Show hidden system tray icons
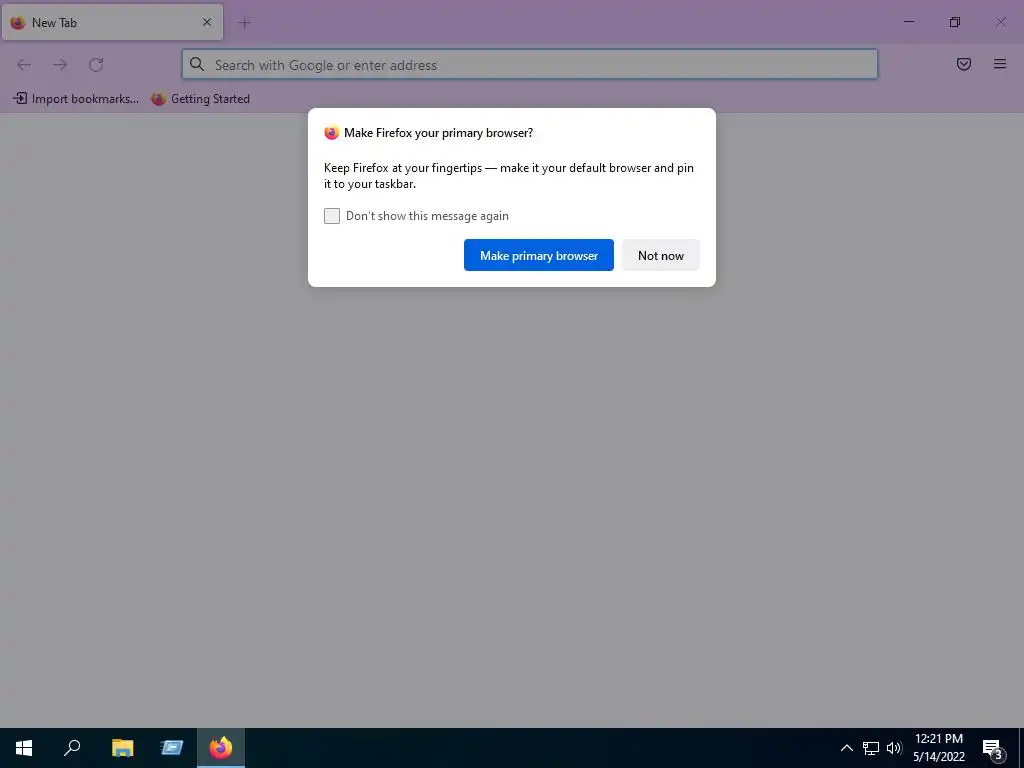 click(x=846, y=748)
